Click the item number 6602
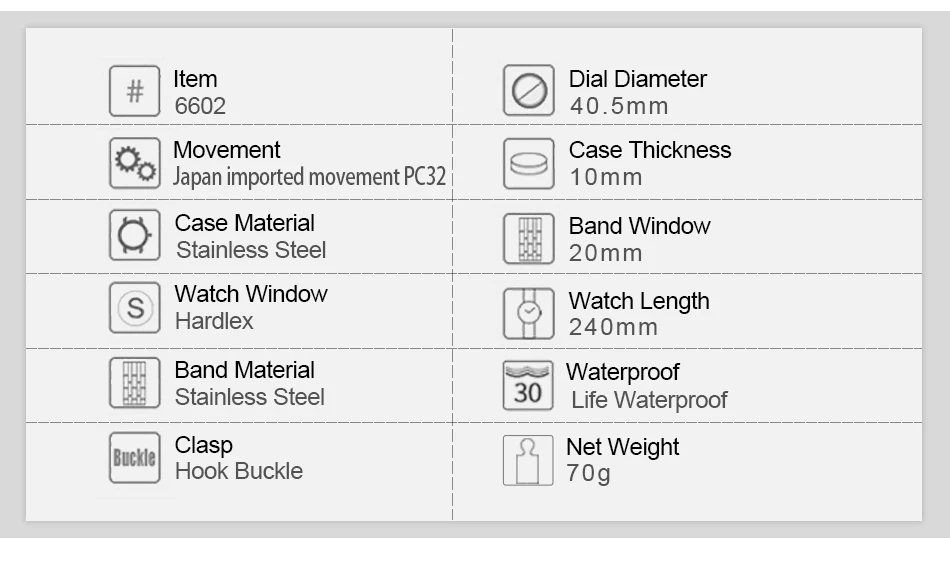The image size is (950, 565). [x=200, y=106]
